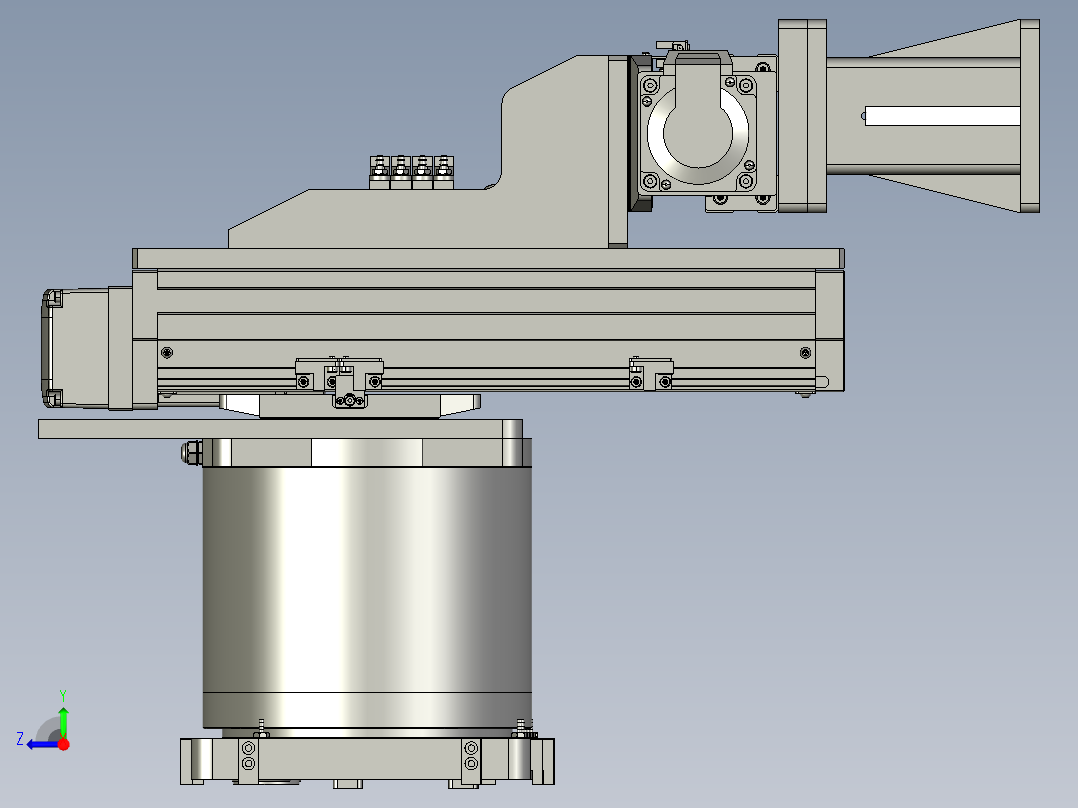The image size is (1078, 808).
Task: Select the vertical plate behind the servo motor
Action: tap(618, 151)
